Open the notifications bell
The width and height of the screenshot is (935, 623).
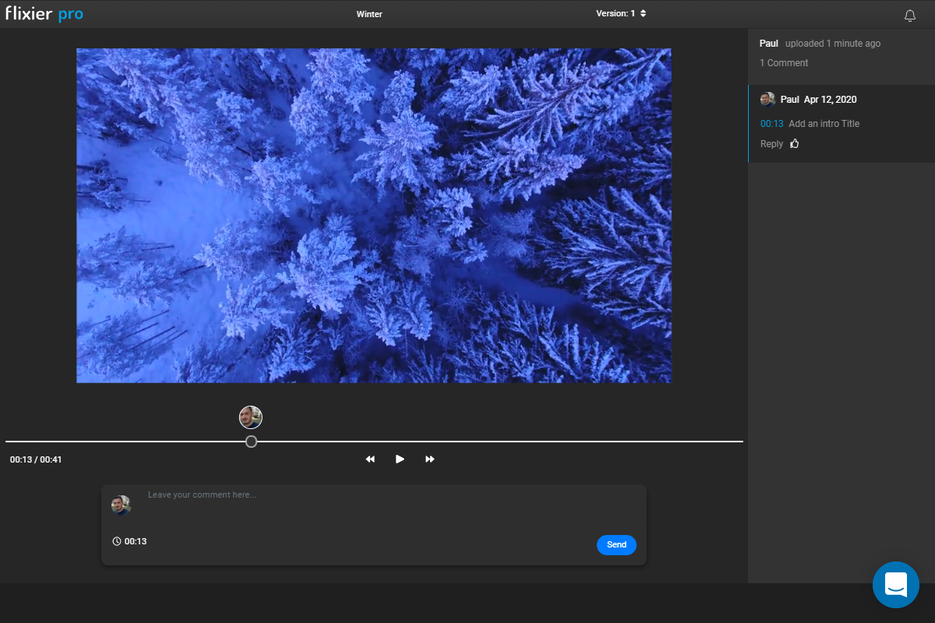910,14
